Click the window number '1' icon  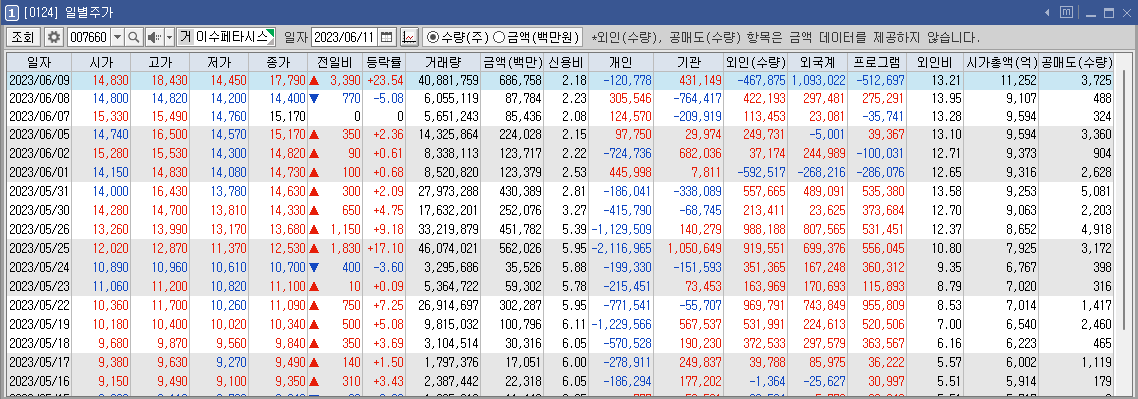12,12
